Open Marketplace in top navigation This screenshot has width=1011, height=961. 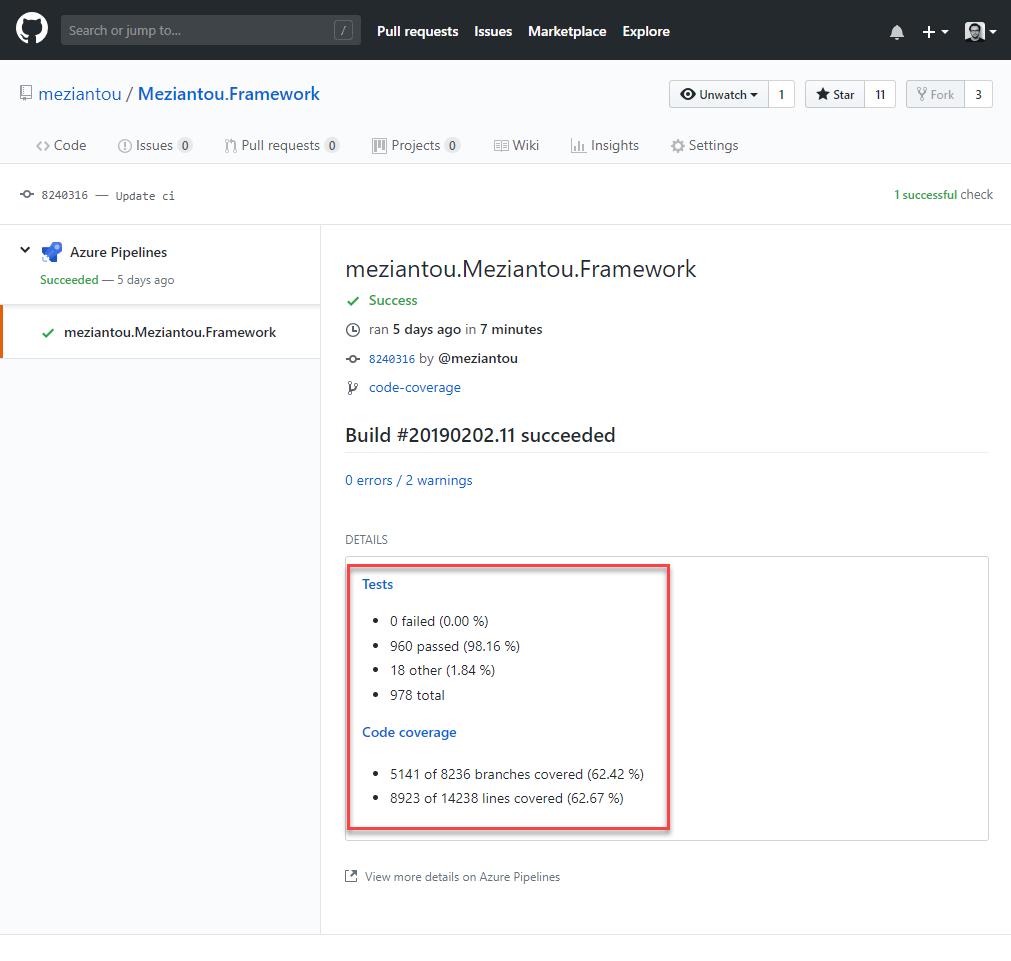[x=567, y=31]
